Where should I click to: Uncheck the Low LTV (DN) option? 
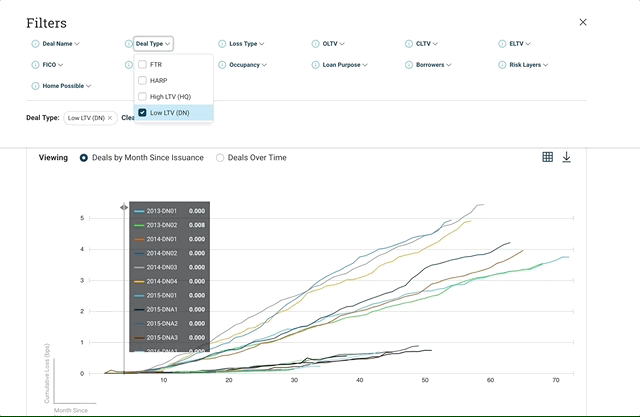point(142,113)
